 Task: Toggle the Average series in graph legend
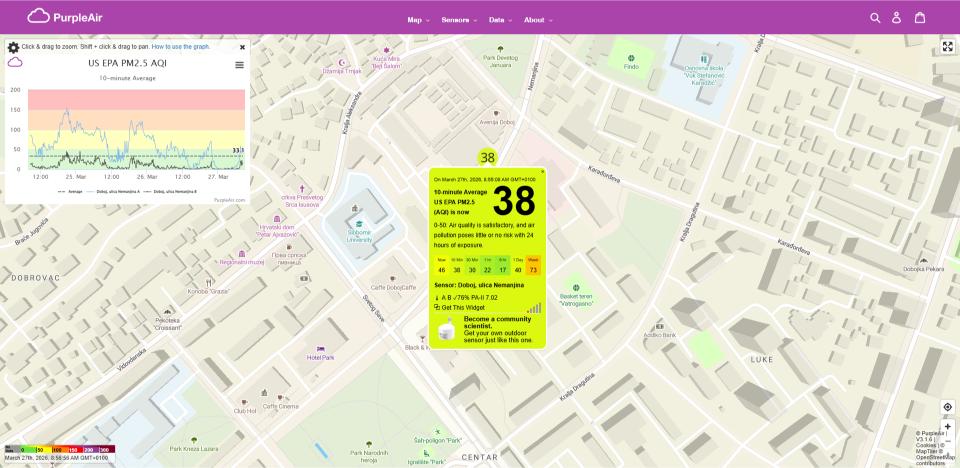70,192
